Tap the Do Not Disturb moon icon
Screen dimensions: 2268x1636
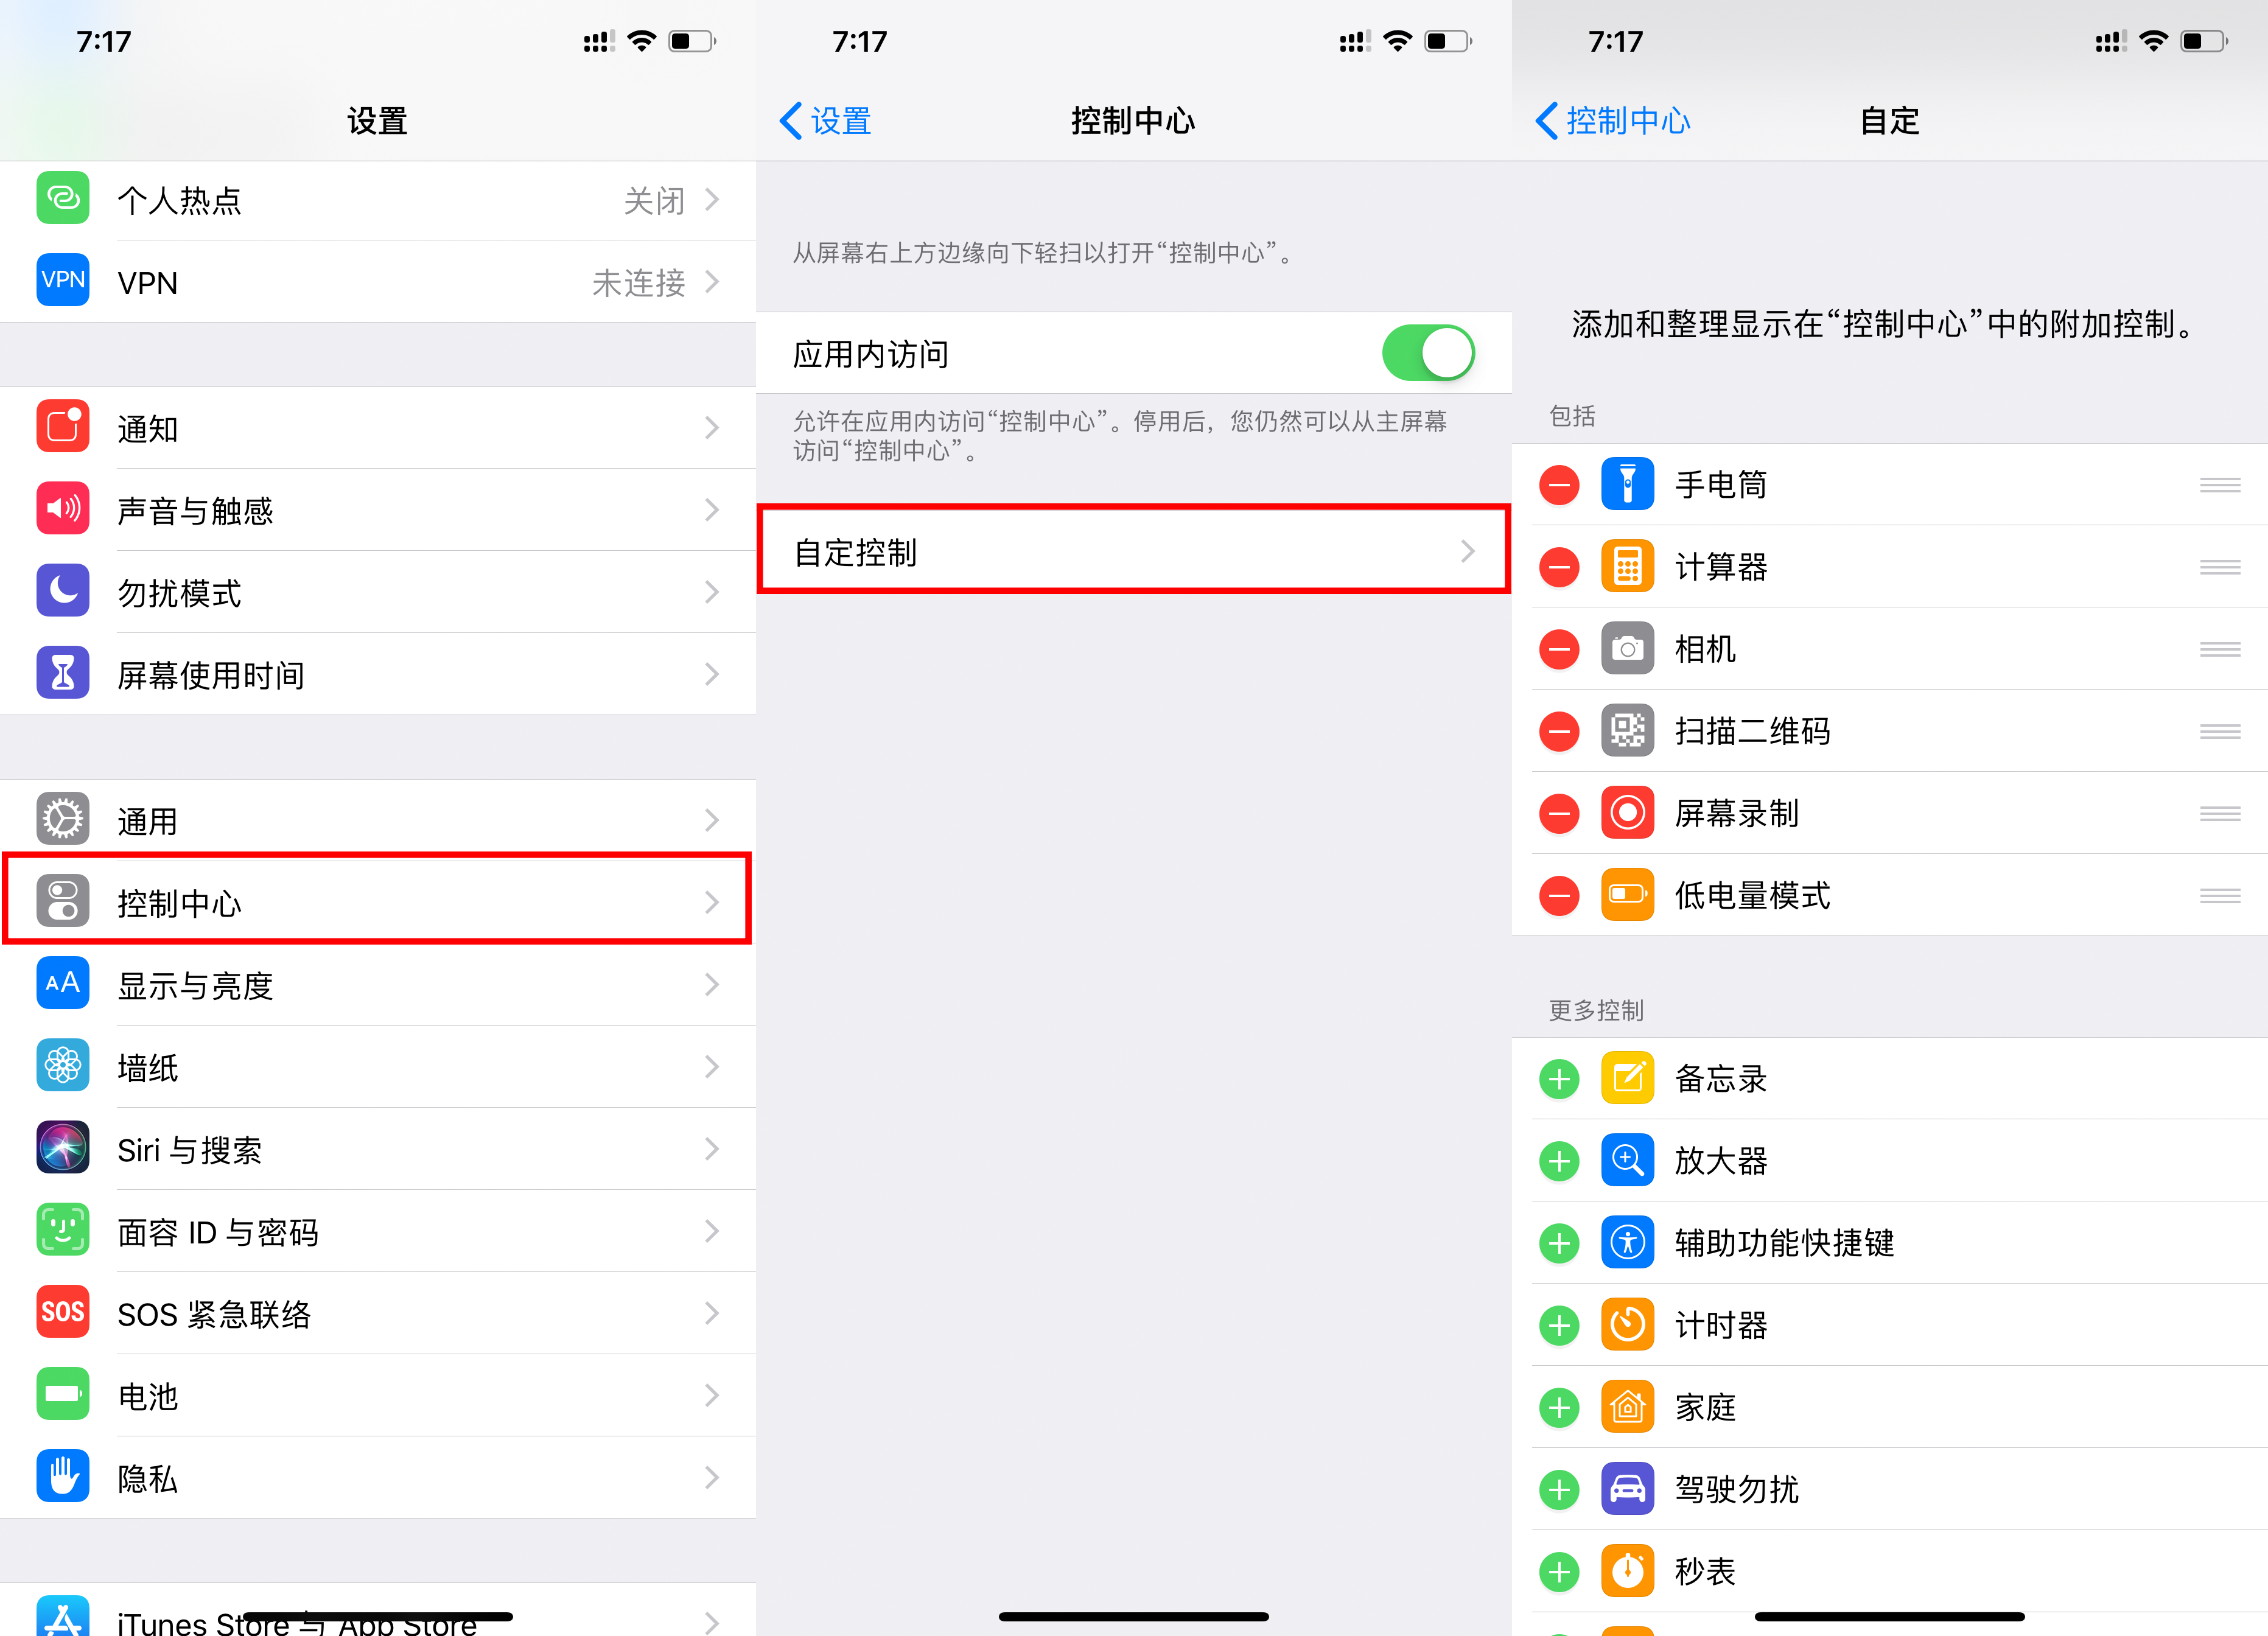[63, 592]
